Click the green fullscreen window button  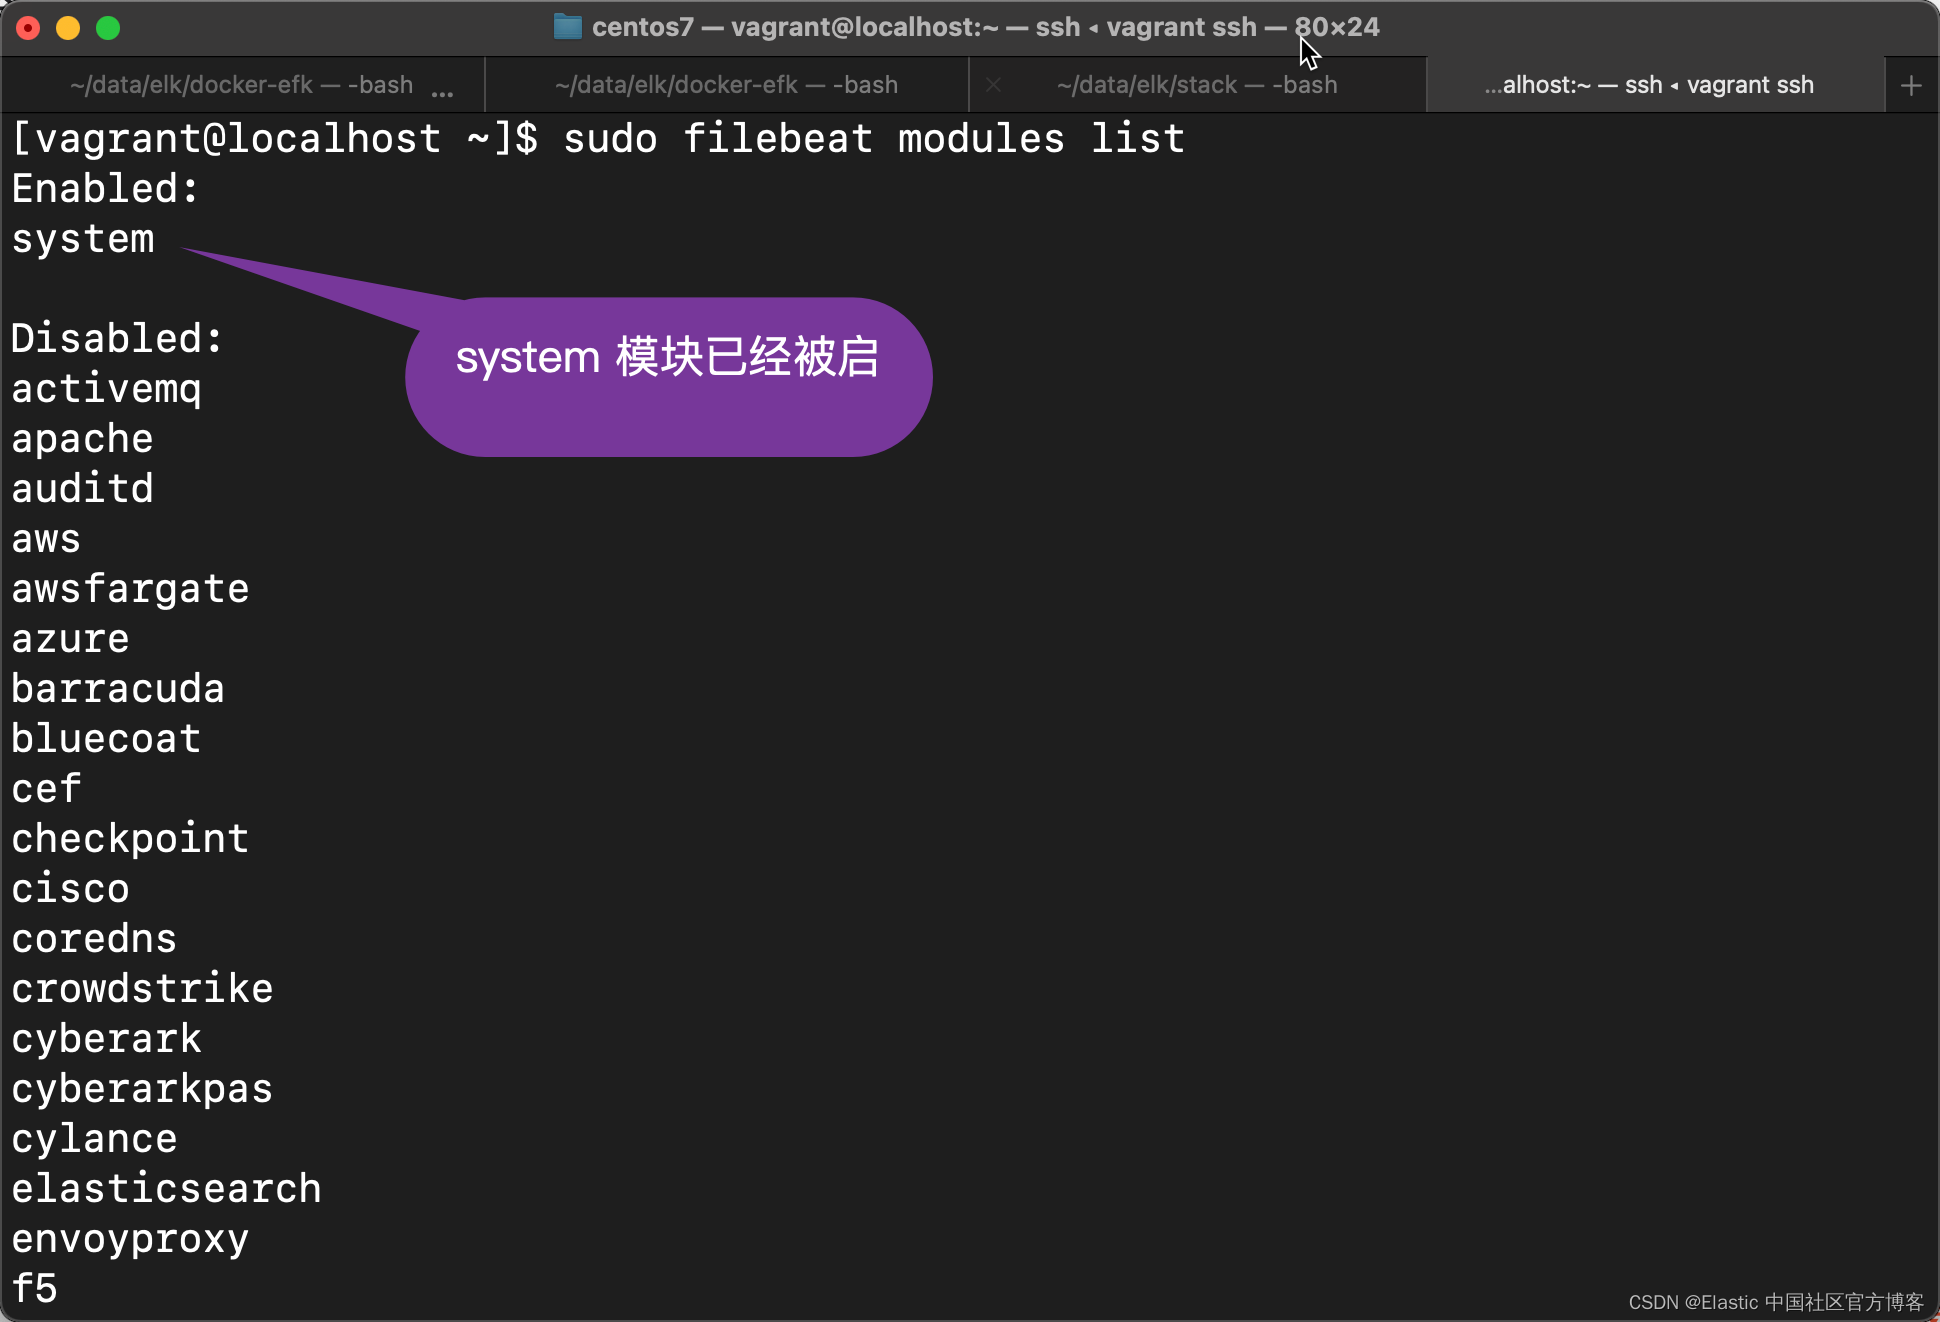(x=108, y=28)
